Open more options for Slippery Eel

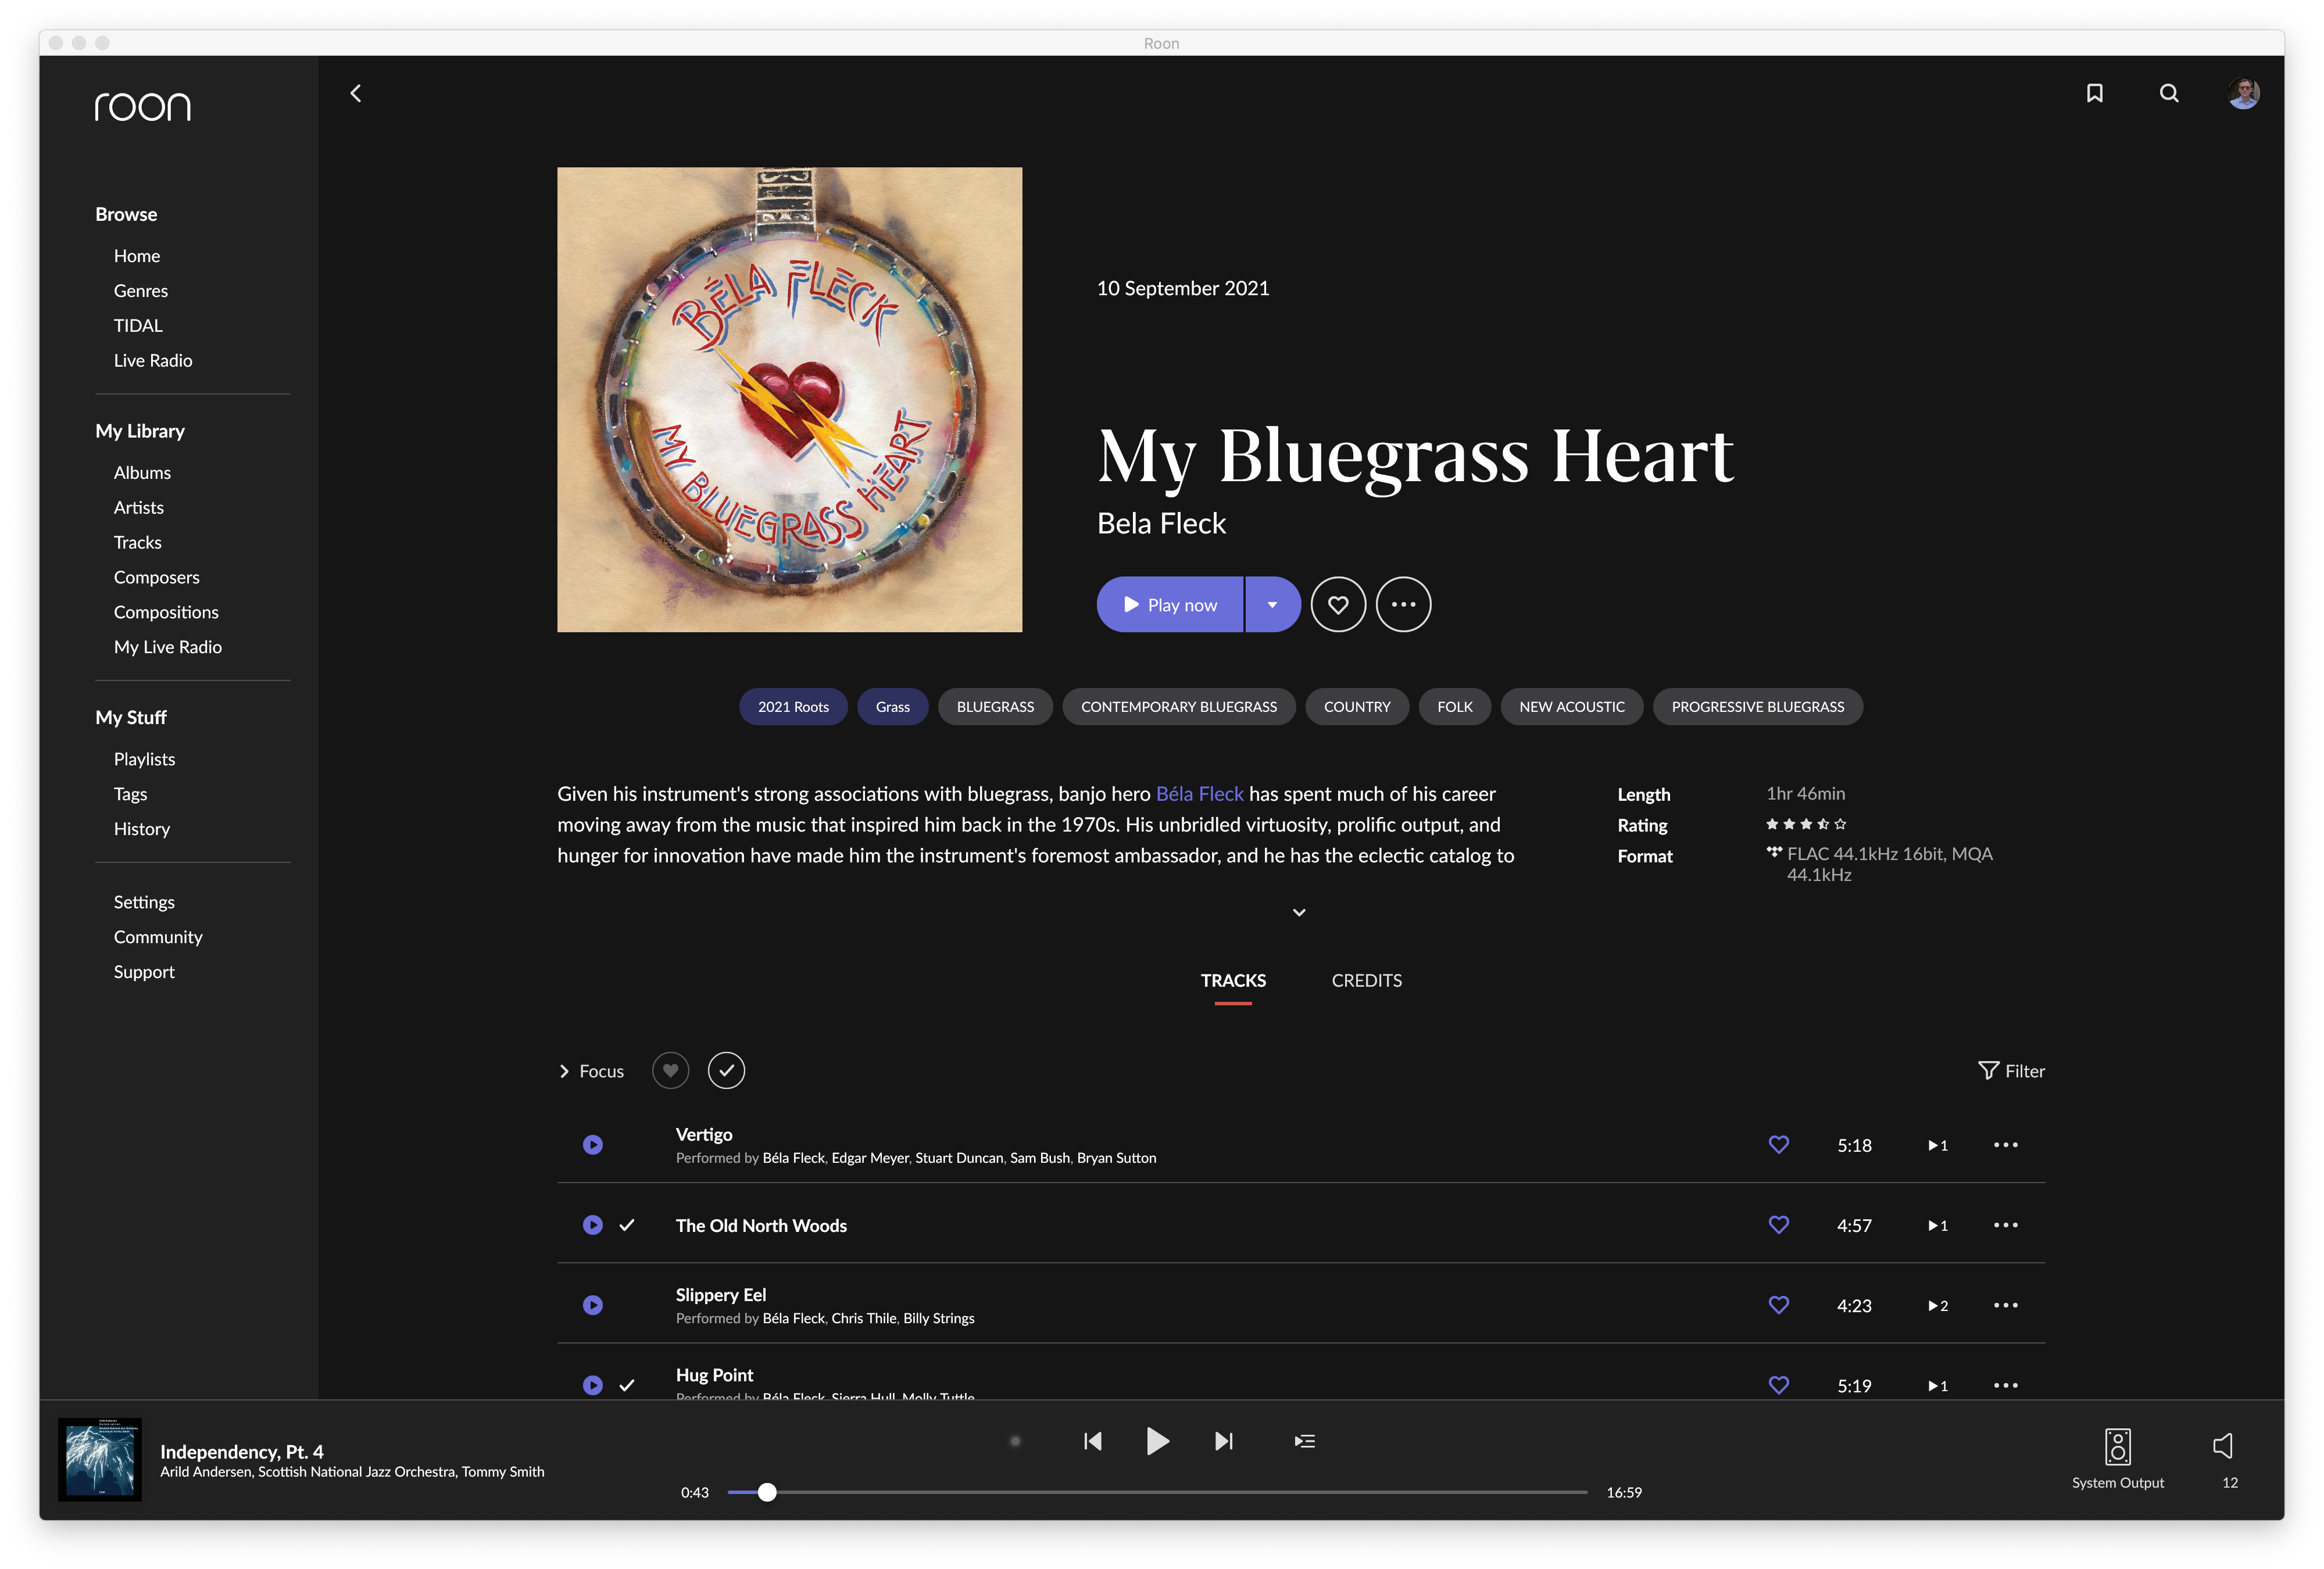2005,1304
